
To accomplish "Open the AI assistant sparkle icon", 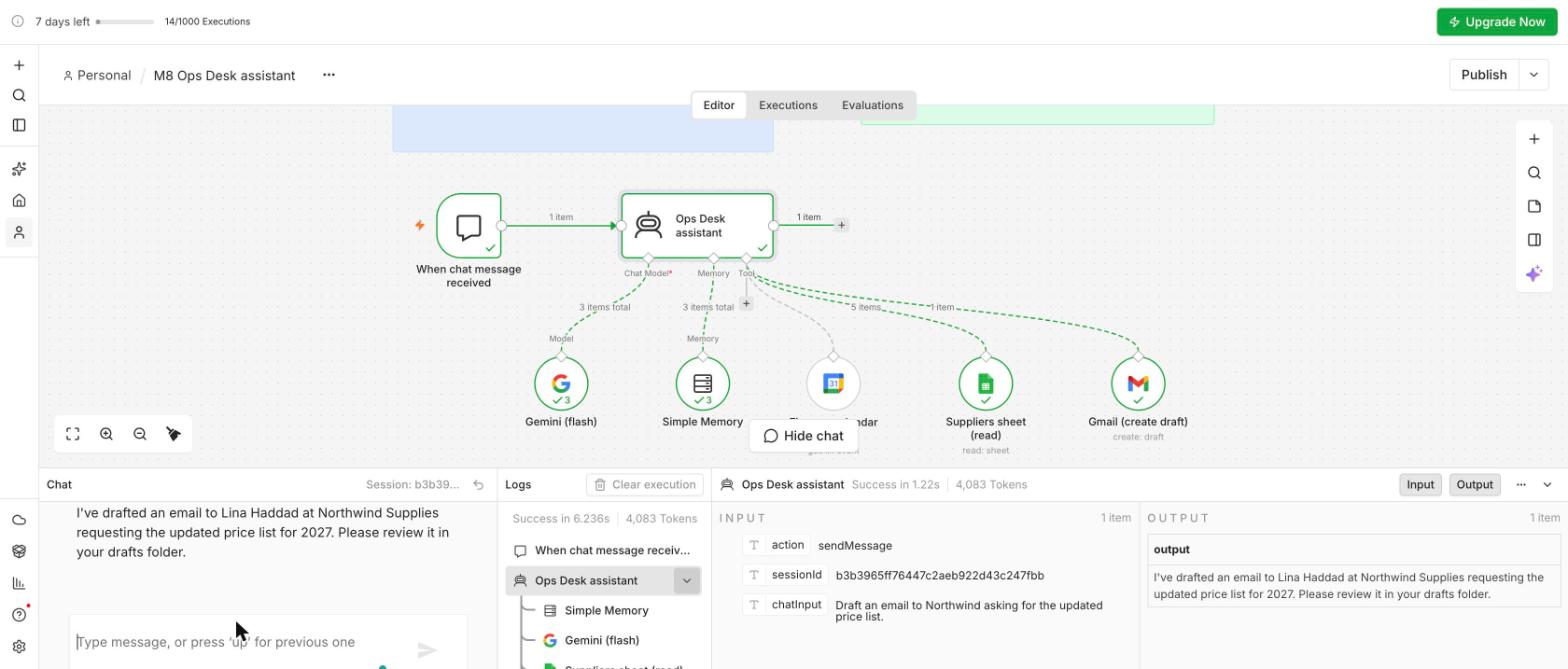I will (x=1534, y=273).
